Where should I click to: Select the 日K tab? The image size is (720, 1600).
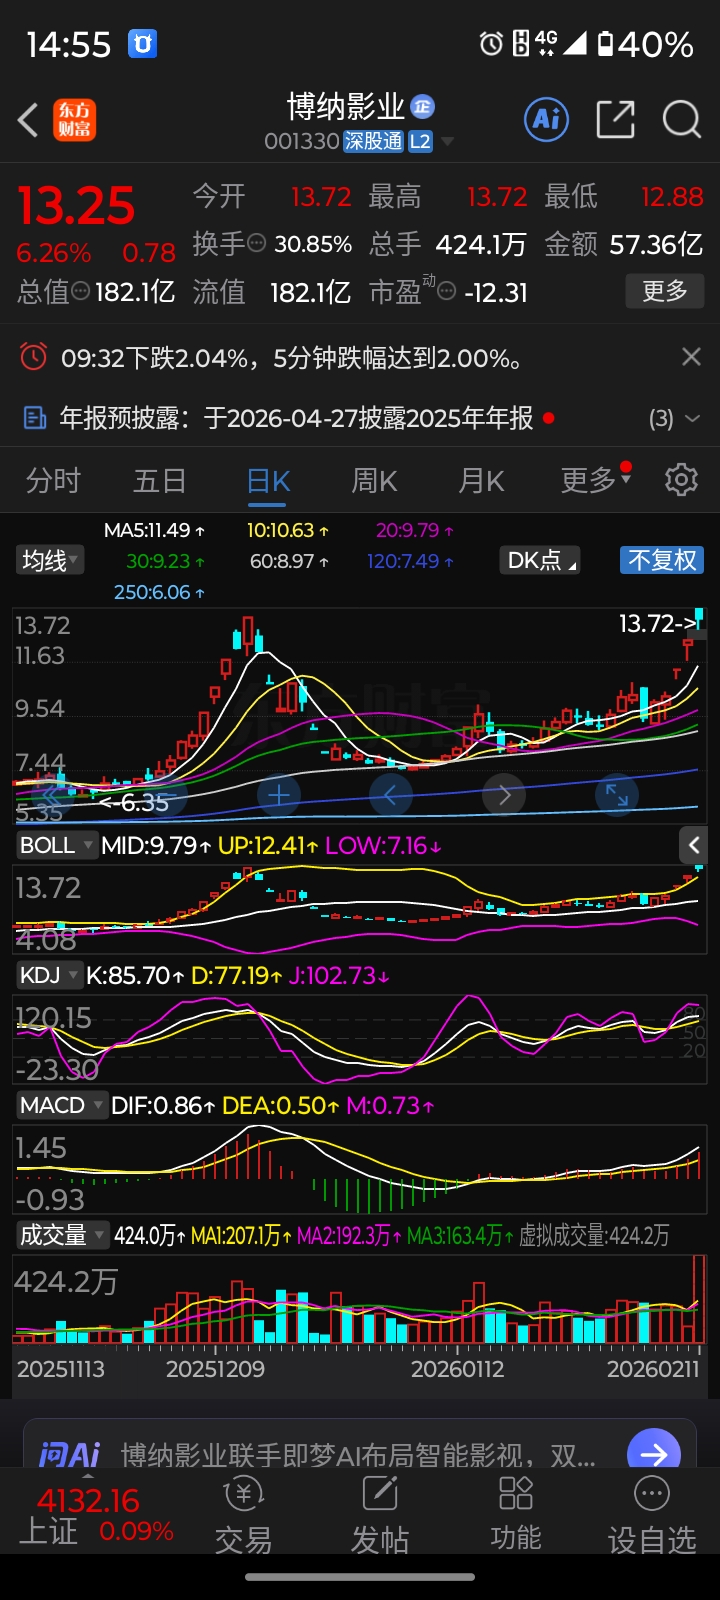point(268,481)
